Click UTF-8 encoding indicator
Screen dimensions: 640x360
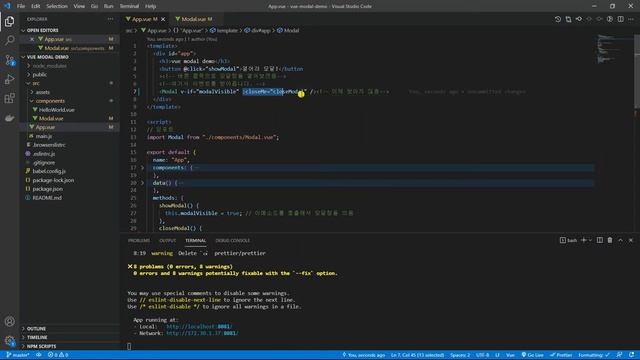(482, 355)
